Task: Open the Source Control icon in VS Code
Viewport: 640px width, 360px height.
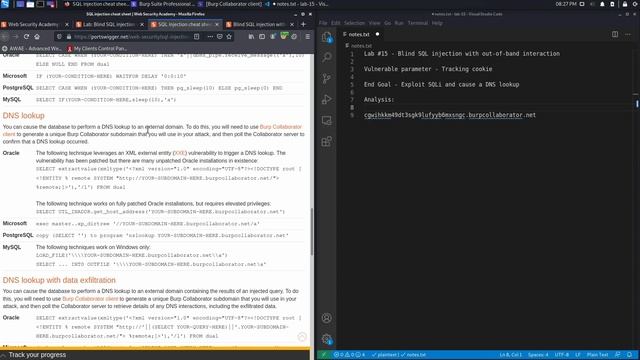Action: [x=327, y=78]
